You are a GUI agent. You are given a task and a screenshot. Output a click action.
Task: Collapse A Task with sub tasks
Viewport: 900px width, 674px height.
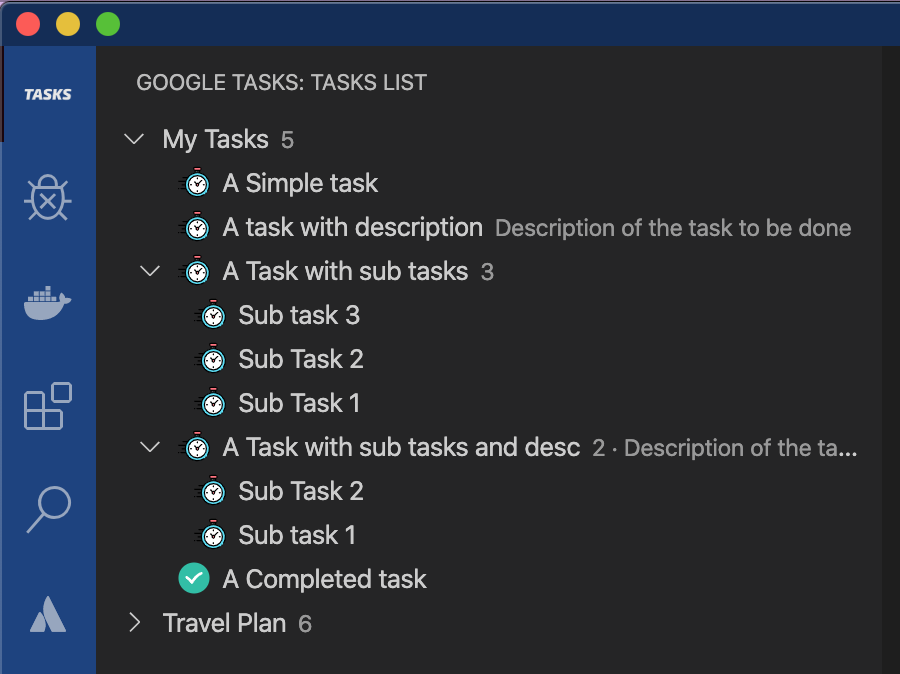pyautogui.click(x=150, y=271)
